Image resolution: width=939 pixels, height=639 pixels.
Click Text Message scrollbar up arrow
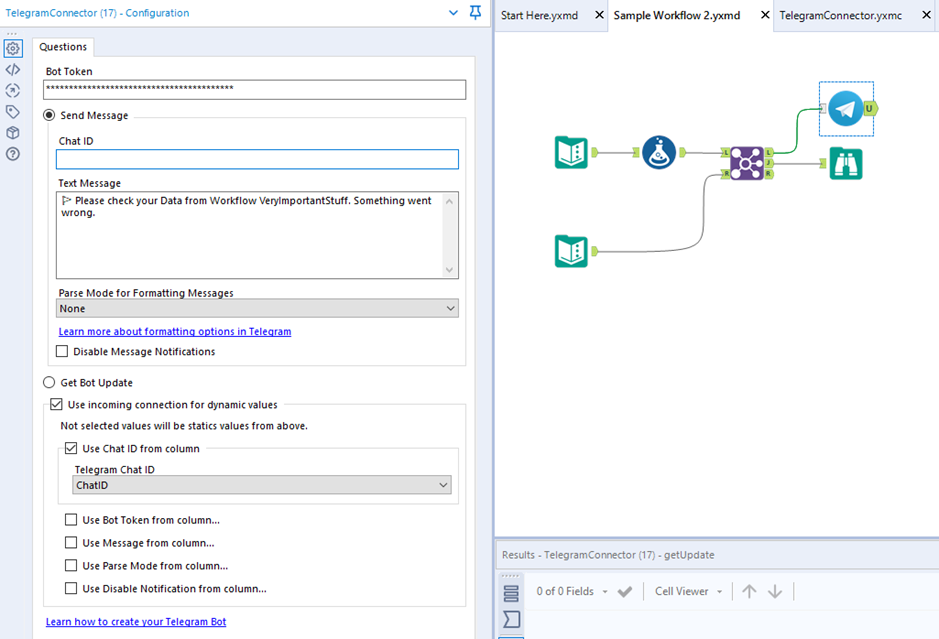pos(450,201)
